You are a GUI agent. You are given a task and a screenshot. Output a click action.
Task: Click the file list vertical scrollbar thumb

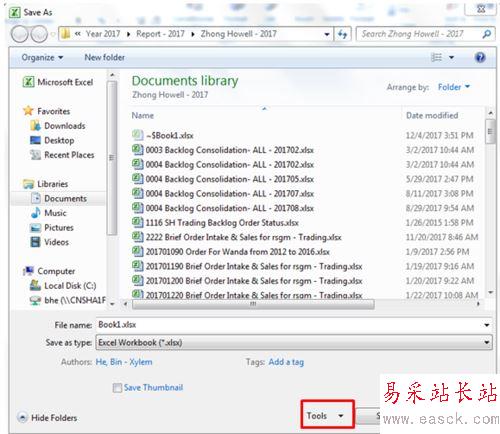pos(490,131)
